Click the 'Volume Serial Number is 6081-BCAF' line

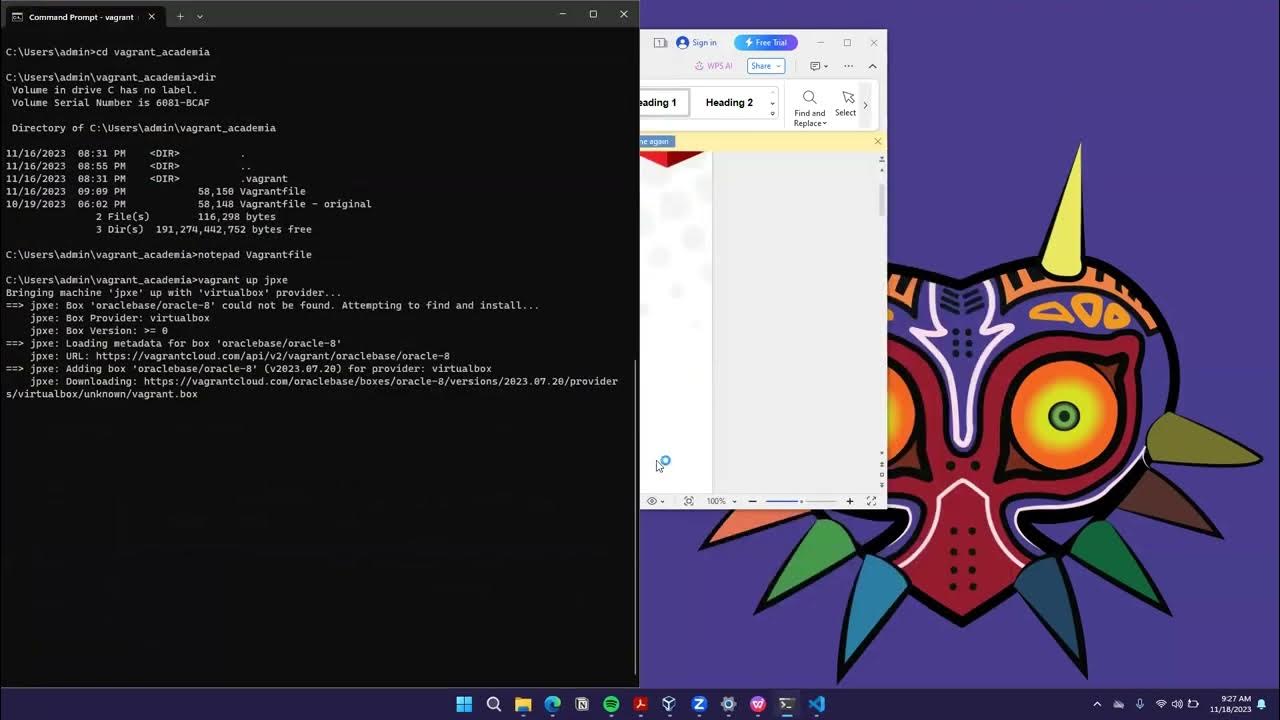click(111, 103)
